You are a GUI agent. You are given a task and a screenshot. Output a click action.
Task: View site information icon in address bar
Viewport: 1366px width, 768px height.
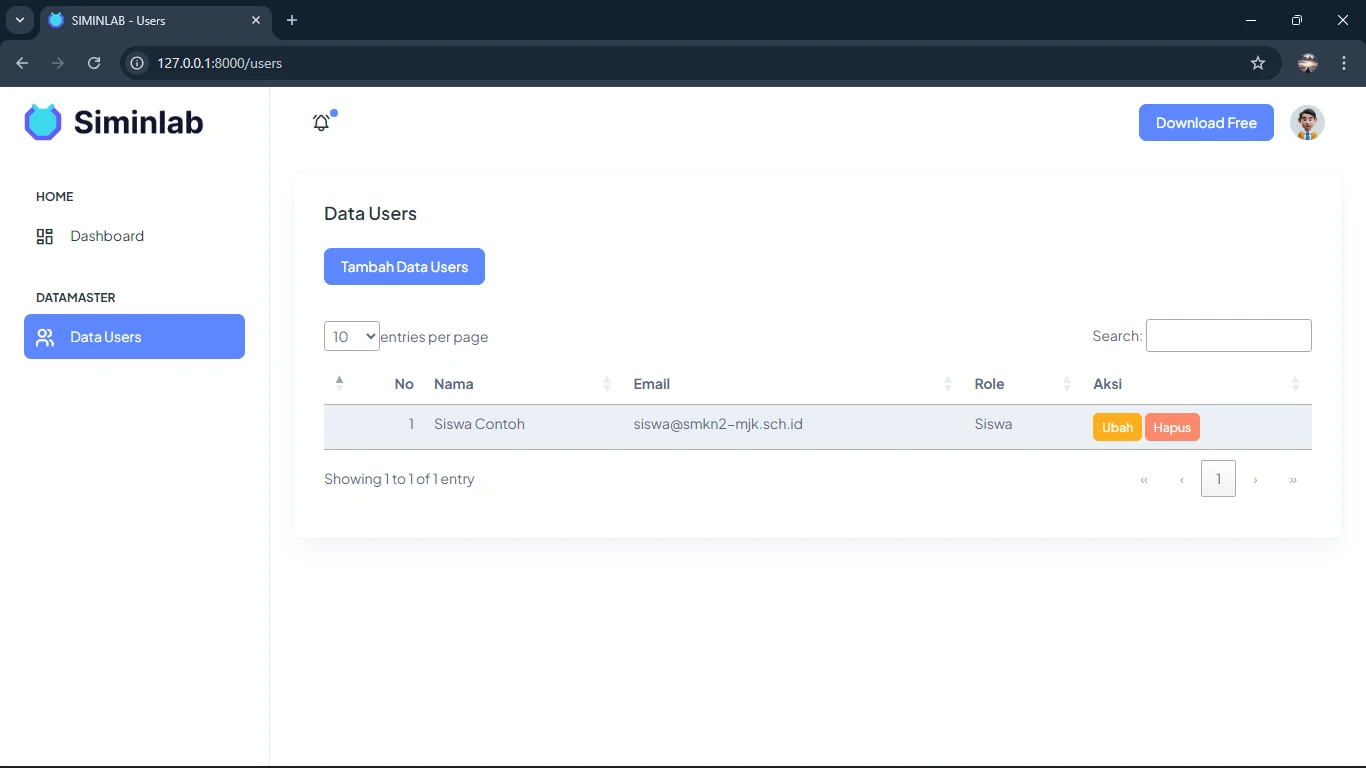(138, 63)
